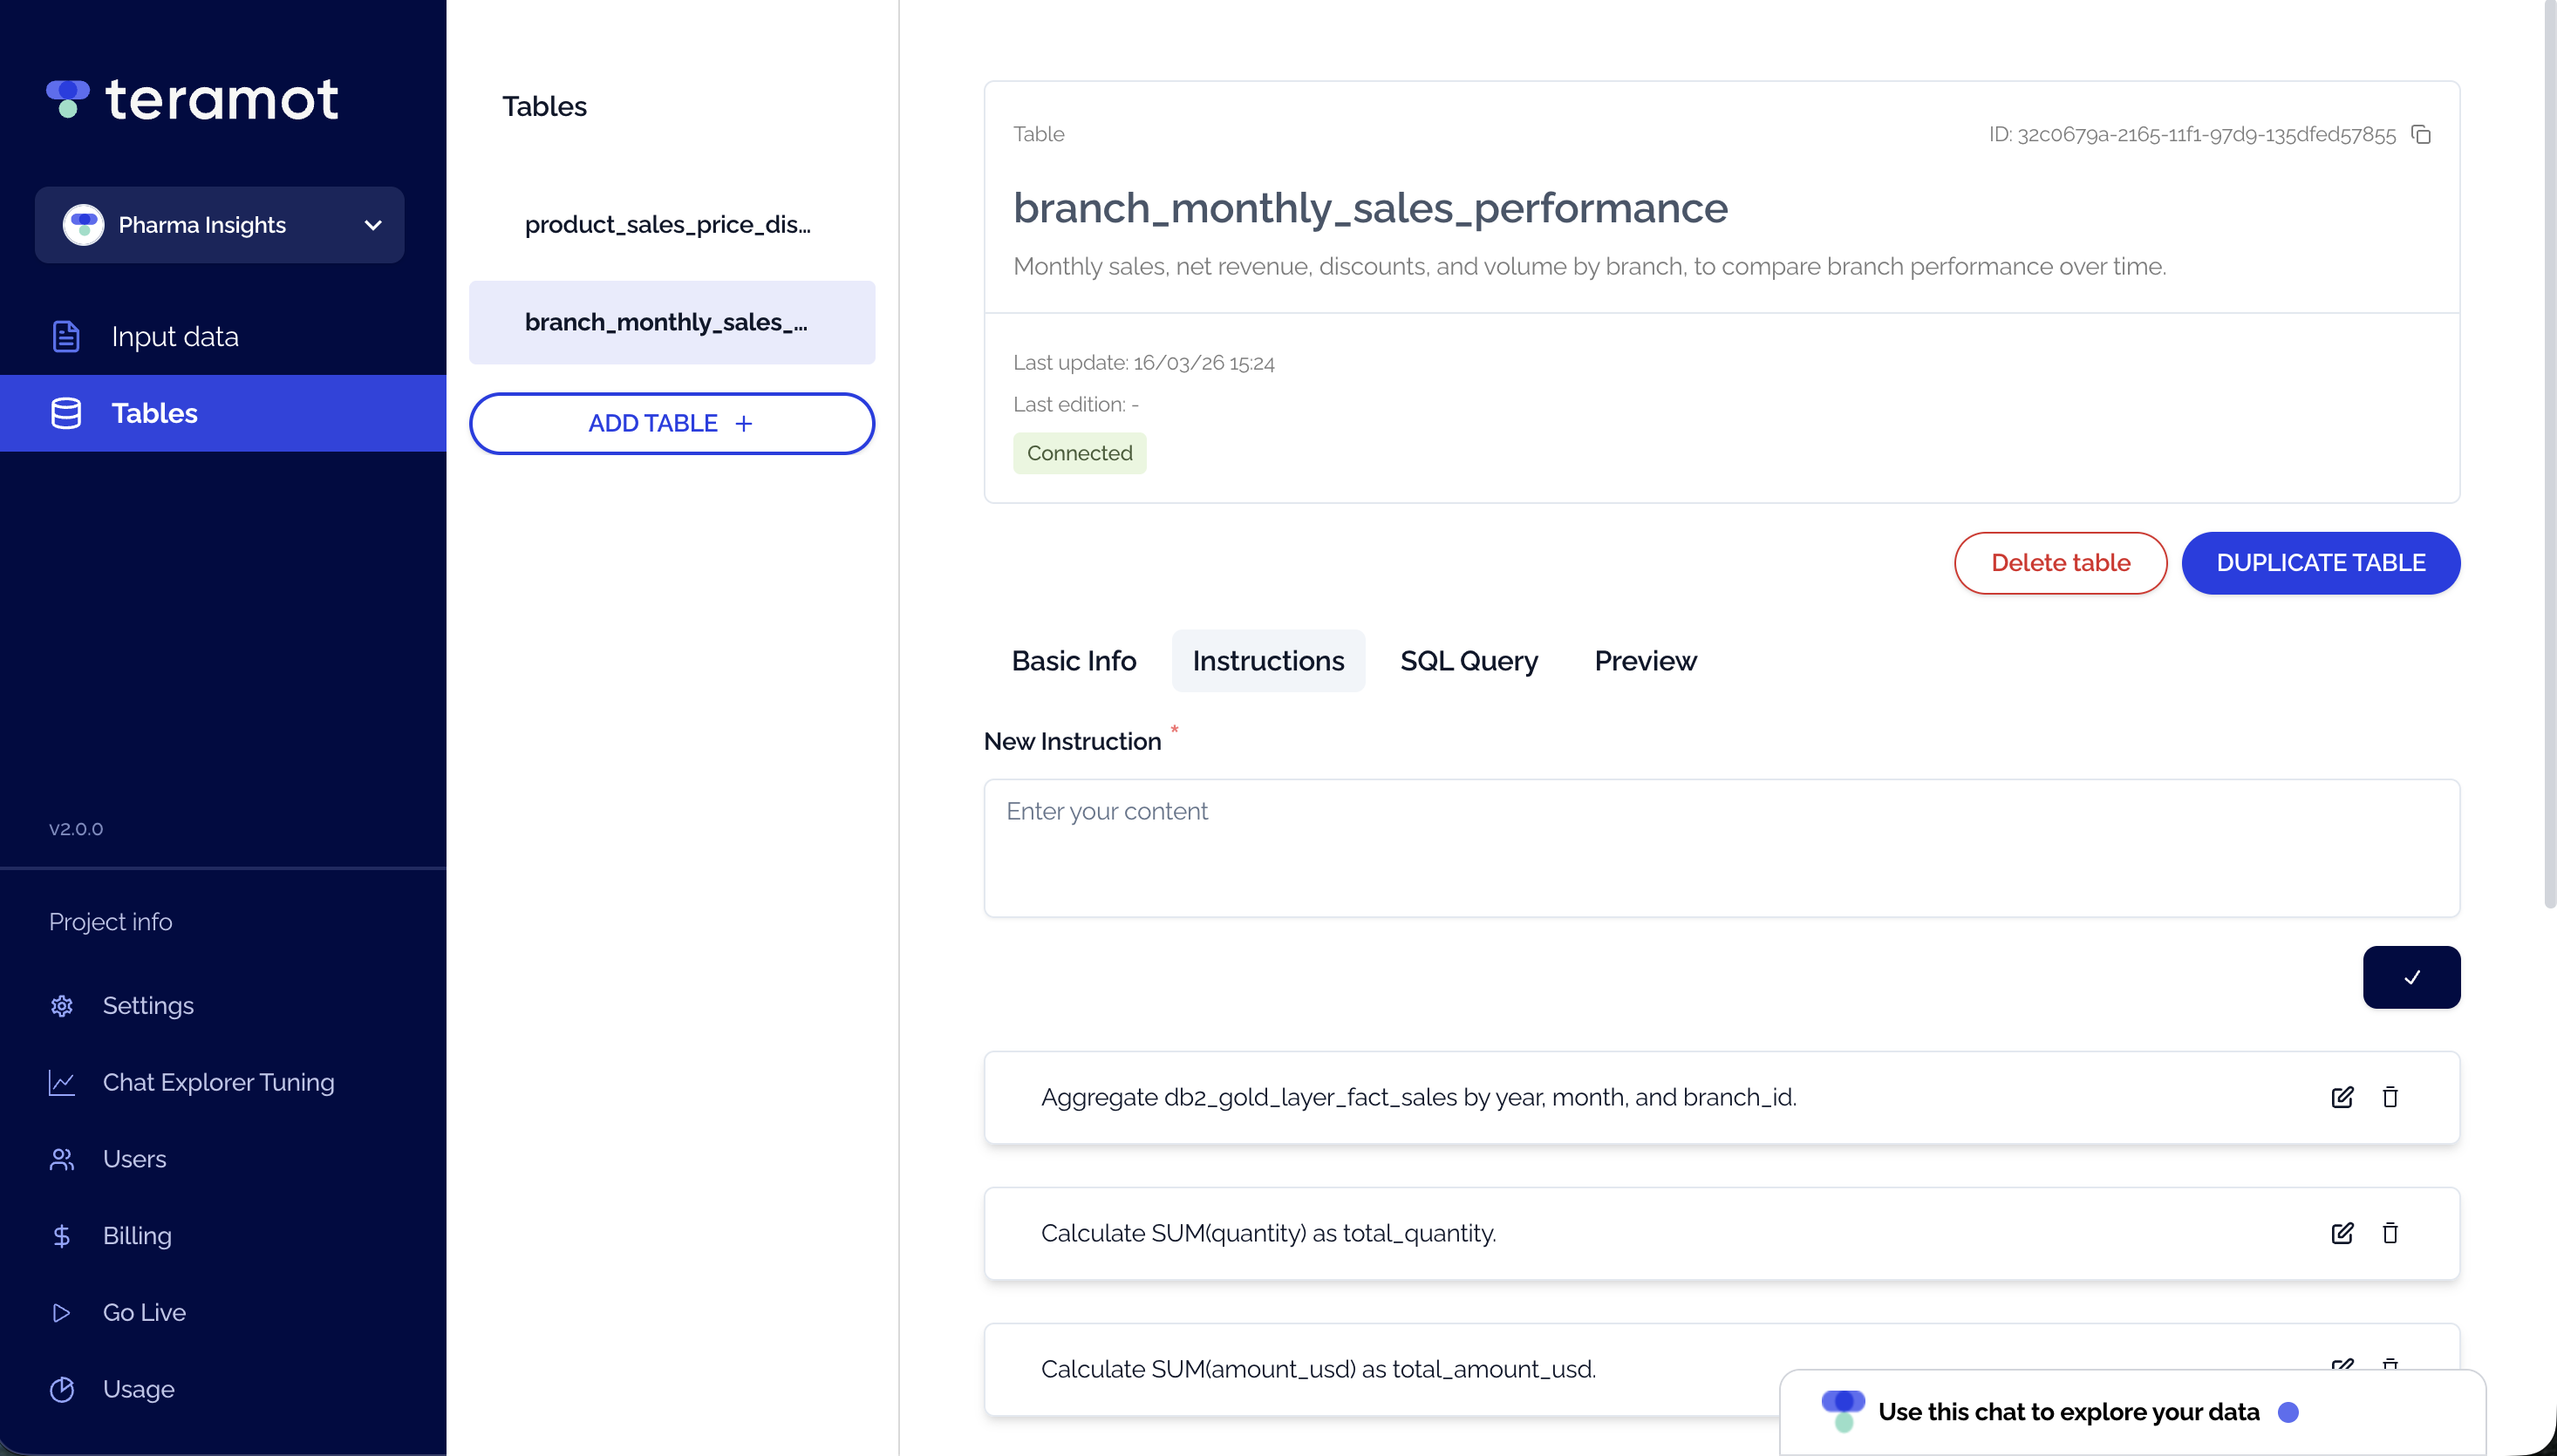The width and height of the screenshot is (2557, 1456).
Task: Open Settings from the sidebar
Action: [148, 1005]
